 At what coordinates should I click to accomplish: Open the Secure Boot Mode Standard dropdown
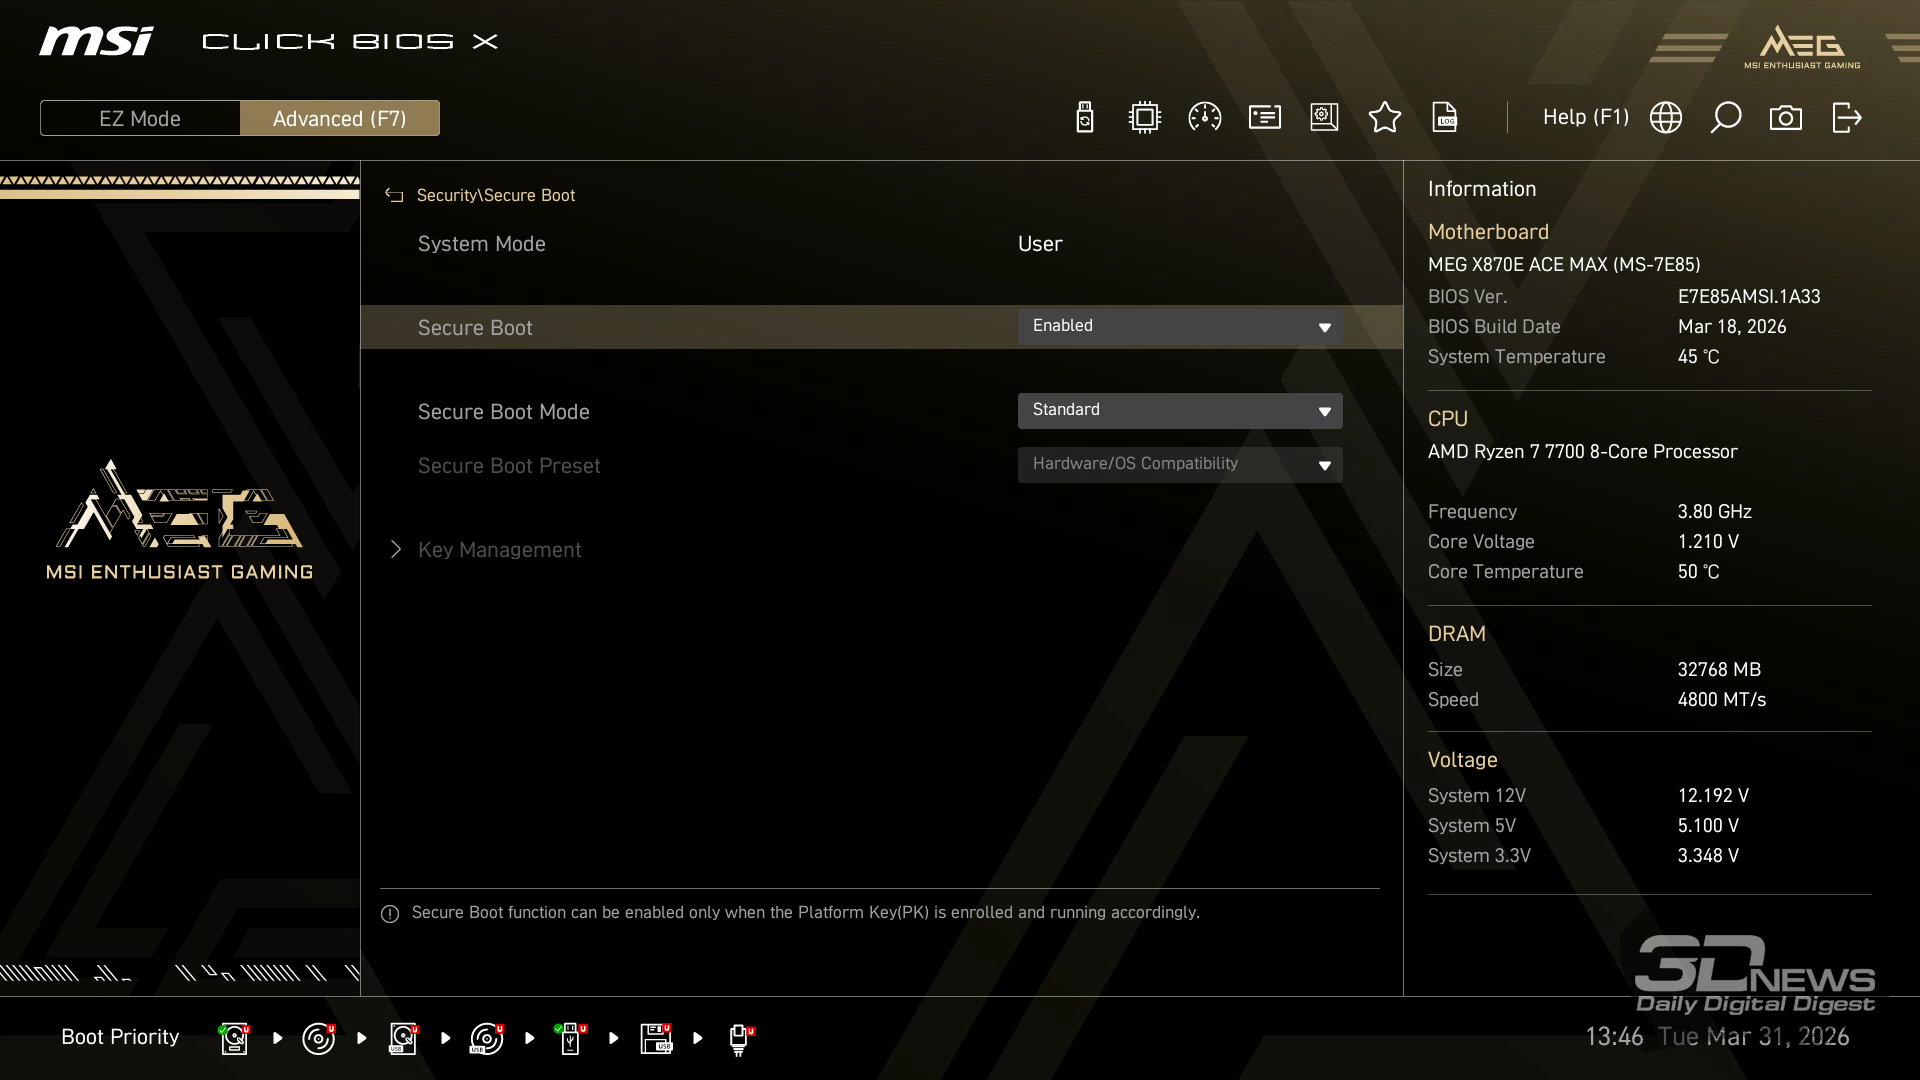[1179, 411]
